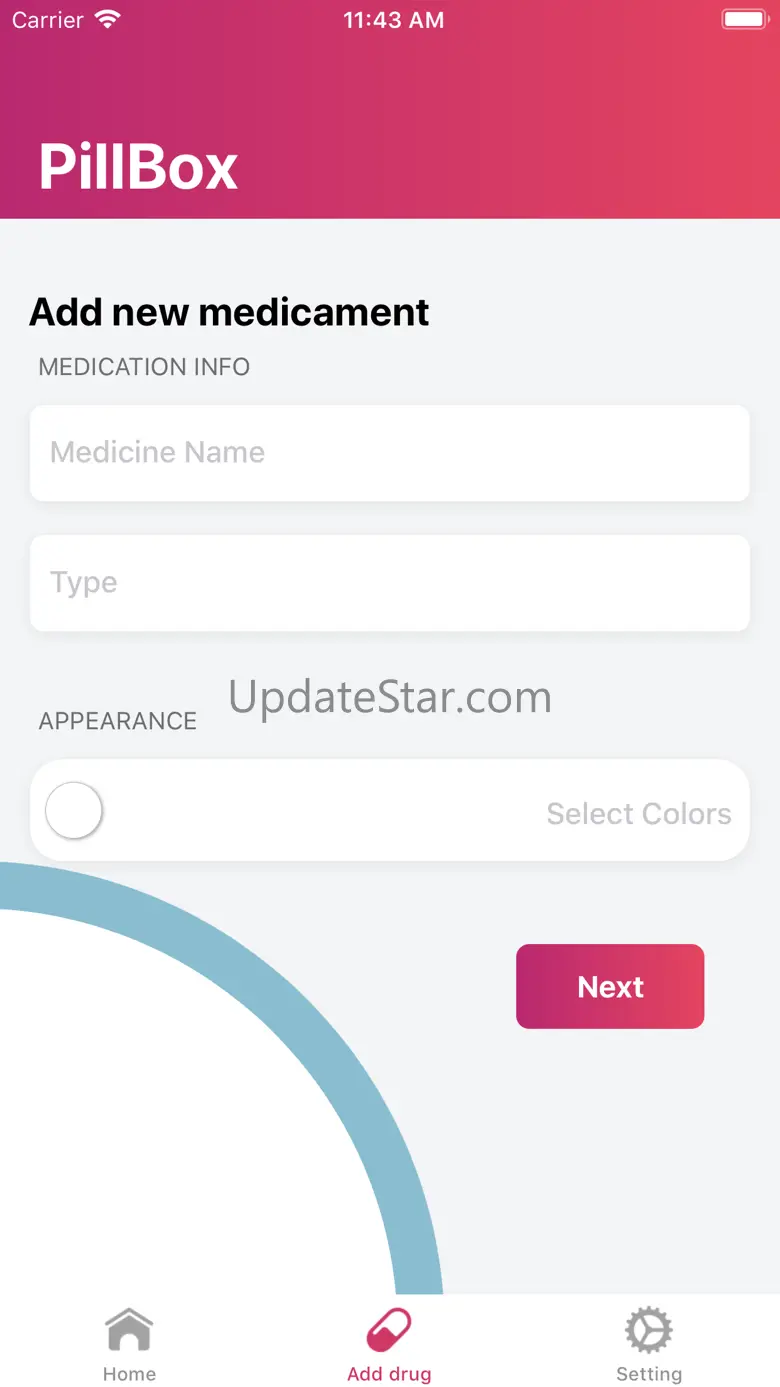
Task: Tap the 11:43 AM clock
Action: 393,20
